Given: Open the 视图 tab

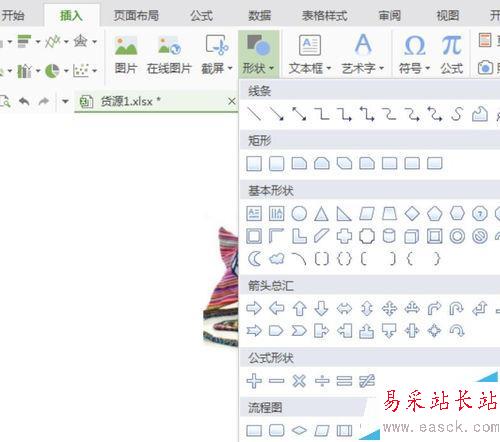Looking at the screenshot, I should pyautogui.click(x=448, y=15).
